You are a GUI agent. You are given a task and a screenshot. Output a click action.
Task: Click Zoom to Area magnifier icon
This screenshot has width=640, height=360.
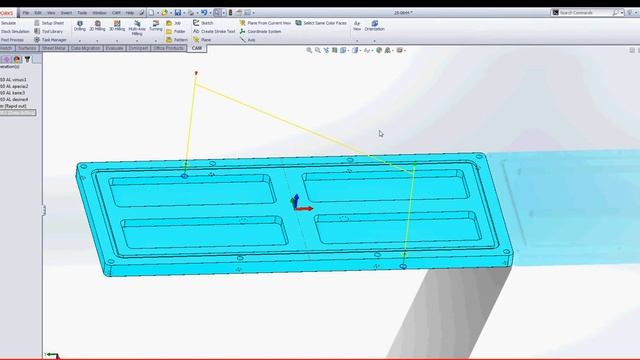318,50
